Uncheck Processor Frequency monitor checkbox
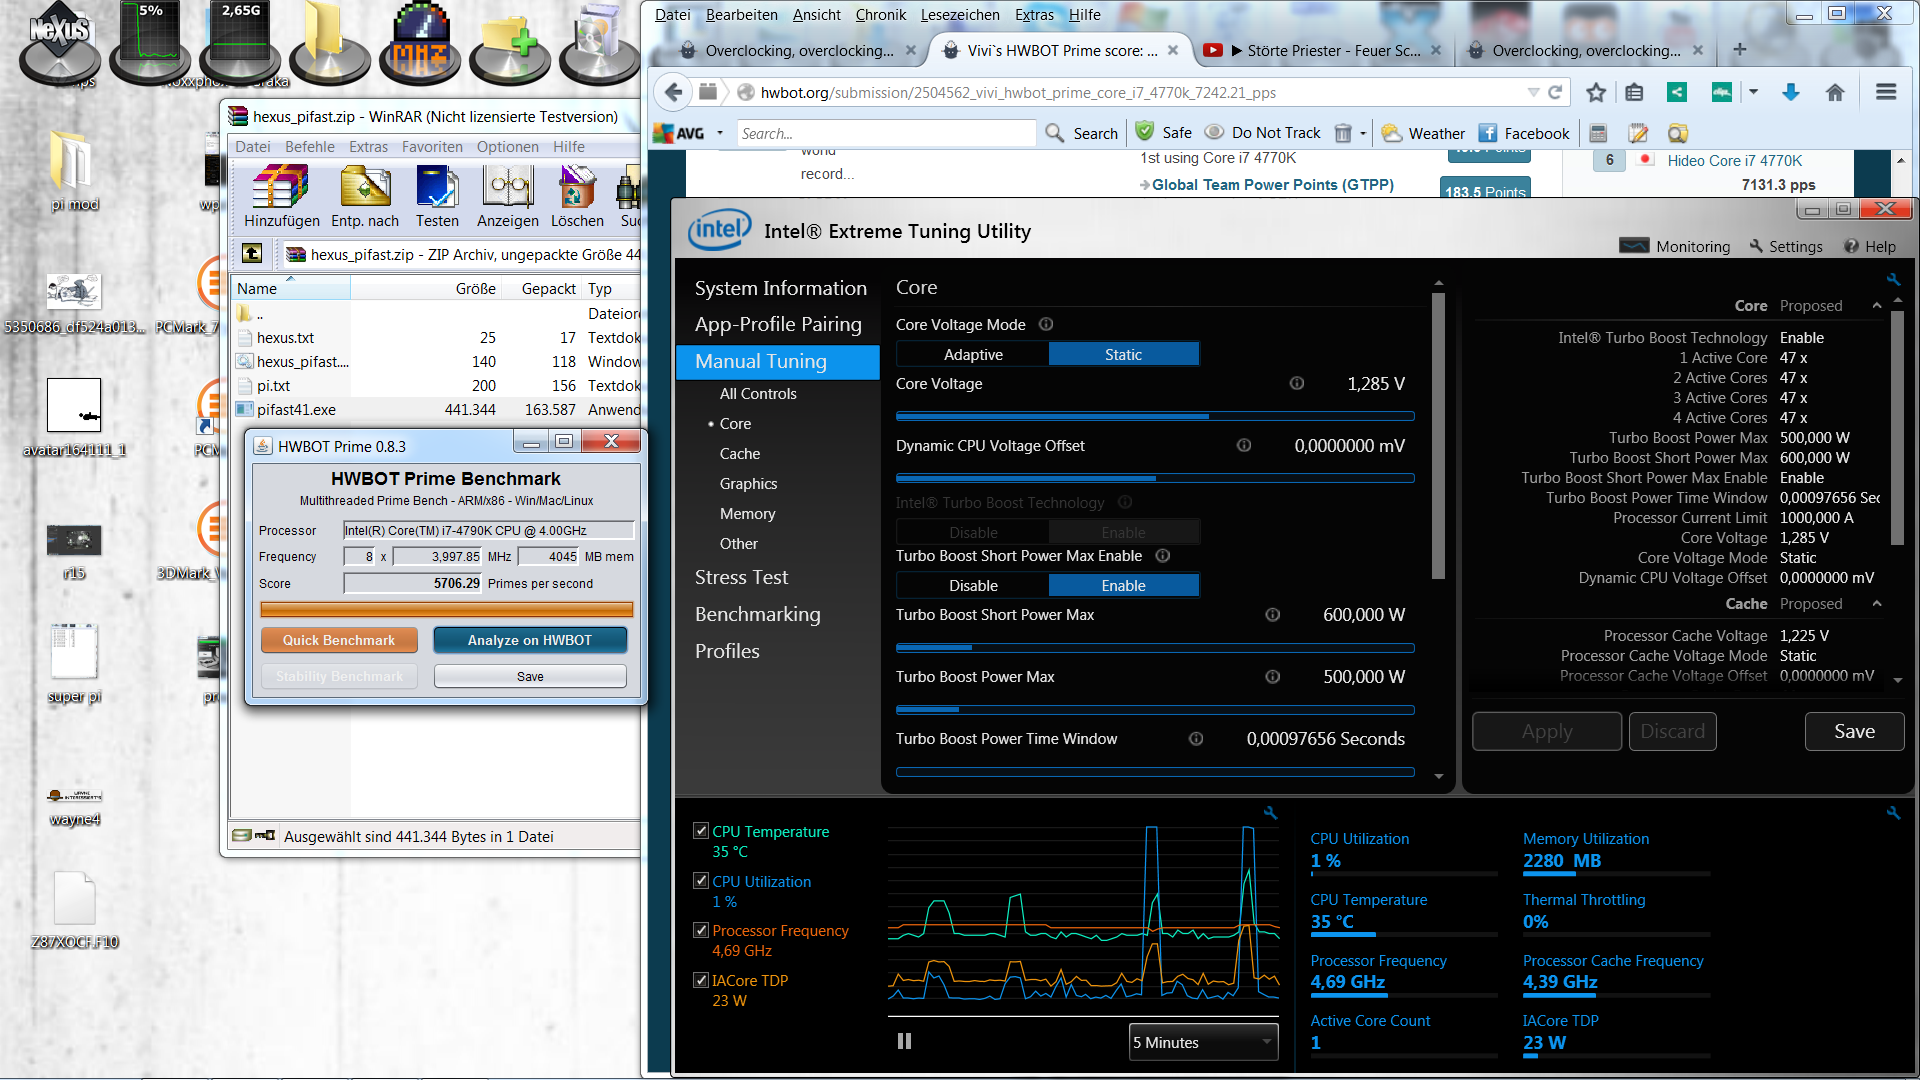 (x=701, y=930)
